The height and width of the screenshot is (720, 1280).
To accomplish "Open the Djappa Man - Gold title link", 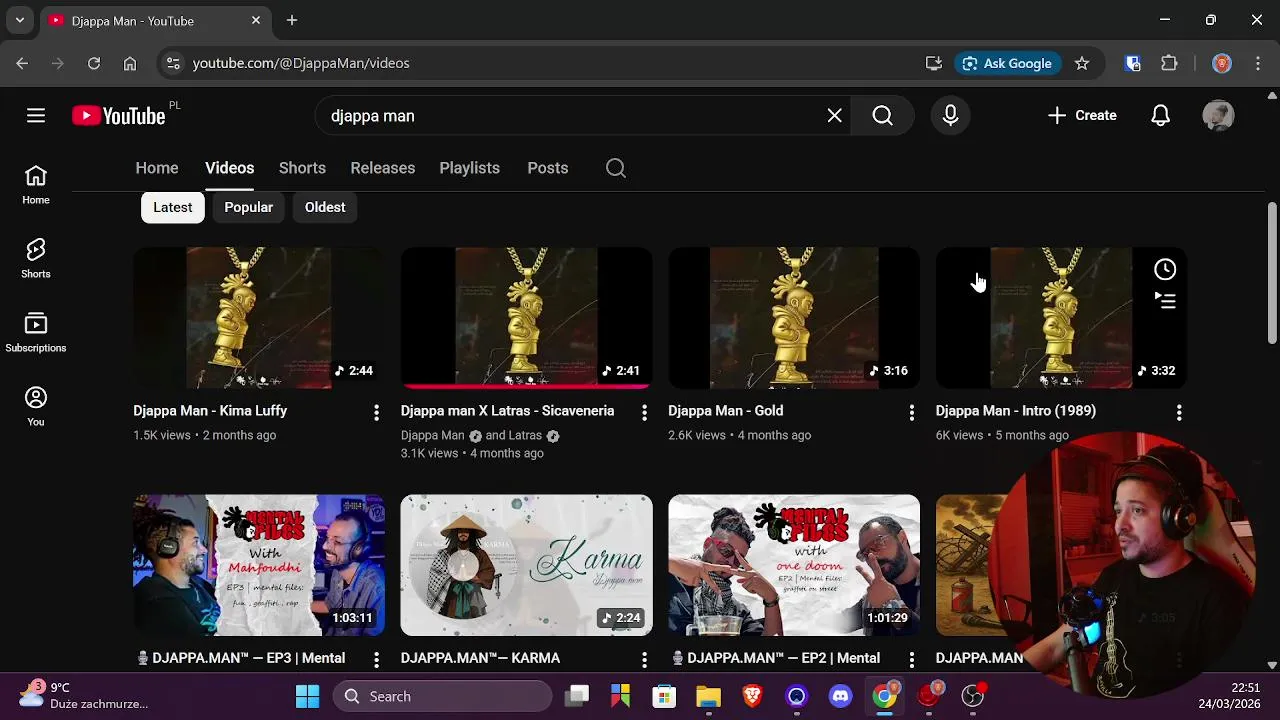I will (x=726, y=411).
